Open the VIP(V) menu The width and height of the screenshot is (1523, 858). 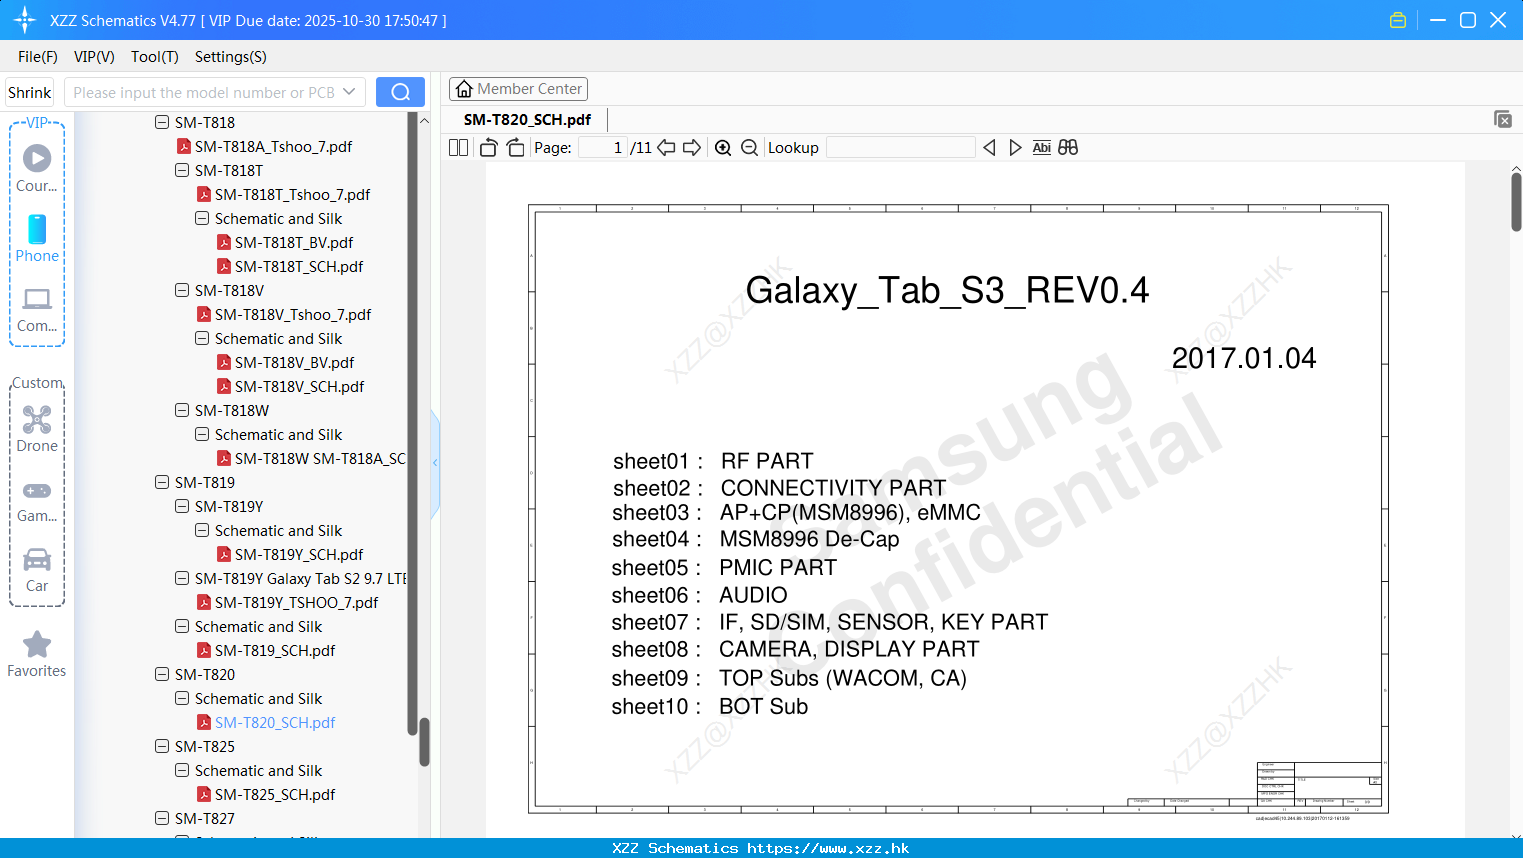coord(94,57)
